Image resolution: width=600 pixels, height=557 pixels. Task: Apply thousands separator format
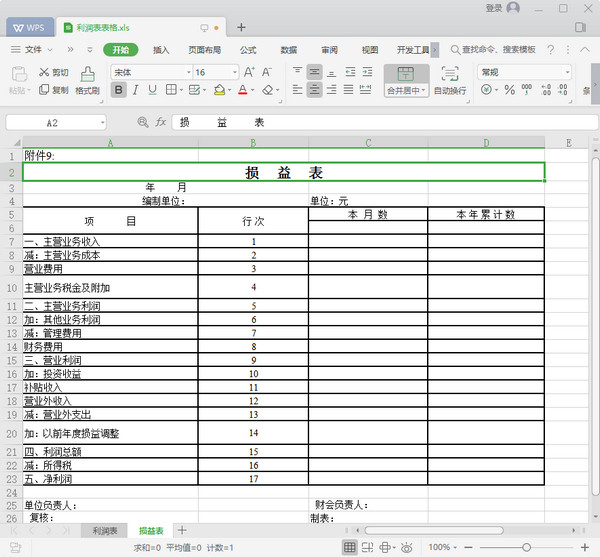[527, 90]
